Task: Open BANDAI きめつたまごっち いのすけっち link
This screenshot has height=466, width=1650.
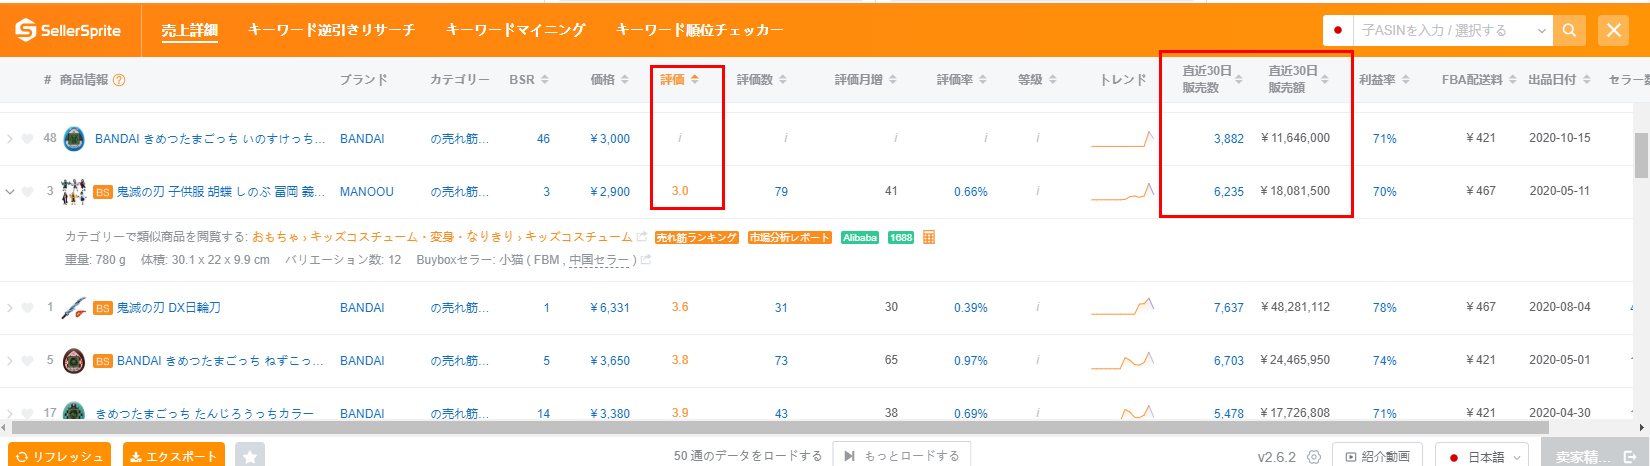Action: [210, 139]
